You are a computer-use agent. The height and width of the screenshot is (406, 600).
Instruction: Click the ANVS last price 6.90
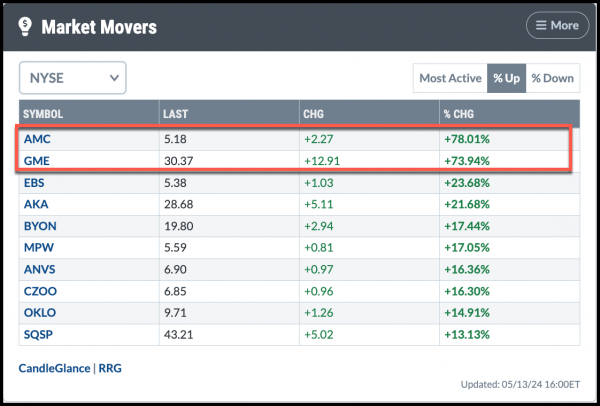pos(175,269)
